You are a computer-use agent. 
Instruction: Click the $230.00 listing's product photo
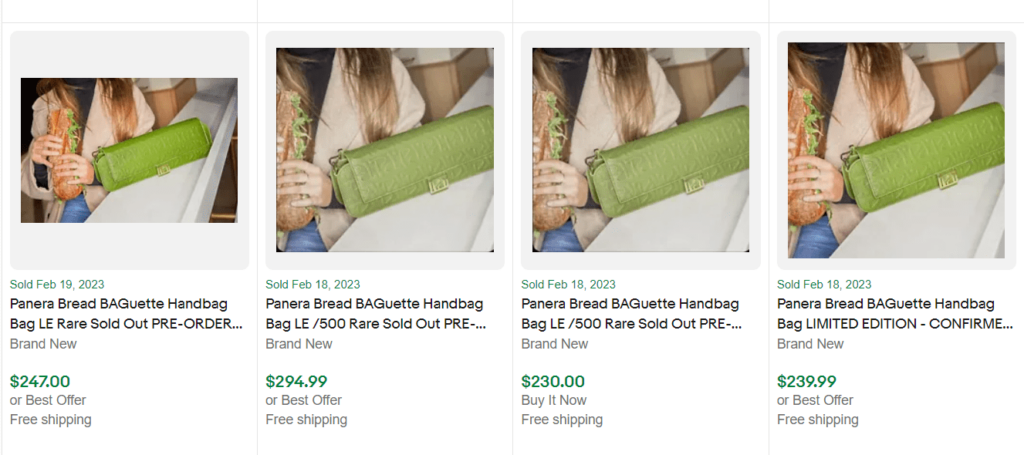click(x=641, y=148)
